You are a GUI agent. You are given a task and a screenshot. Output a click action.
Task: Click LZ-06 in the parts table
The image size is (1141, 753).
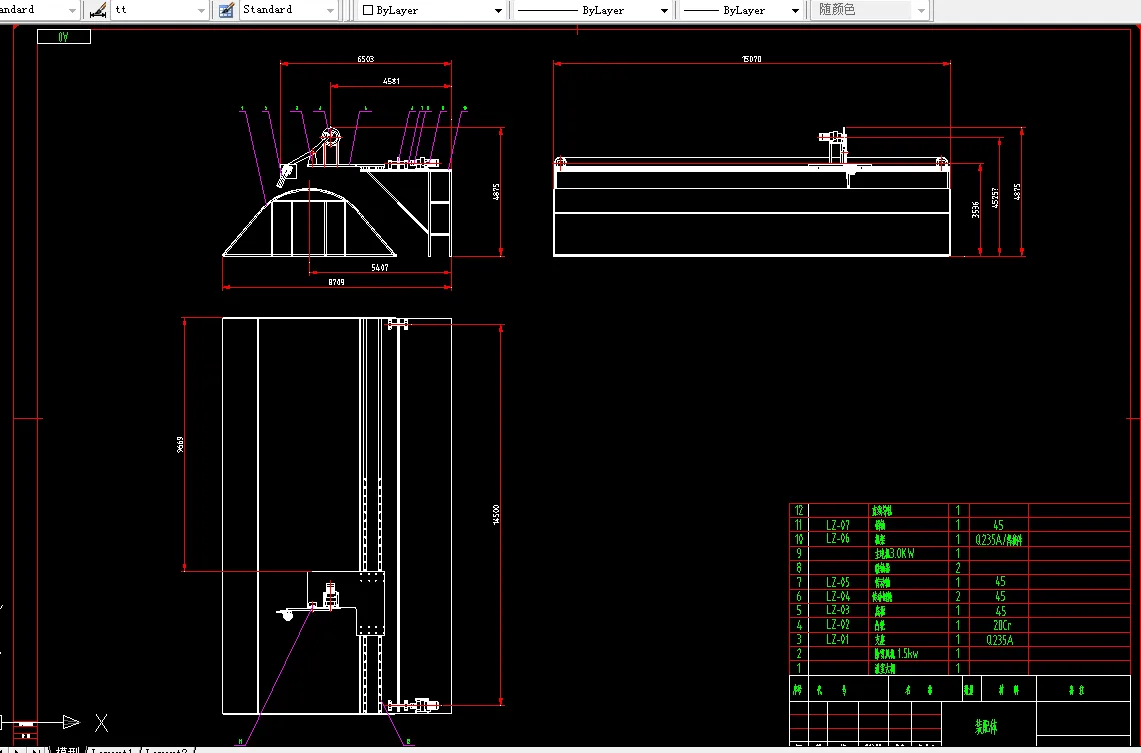click(x=838, y=538)
